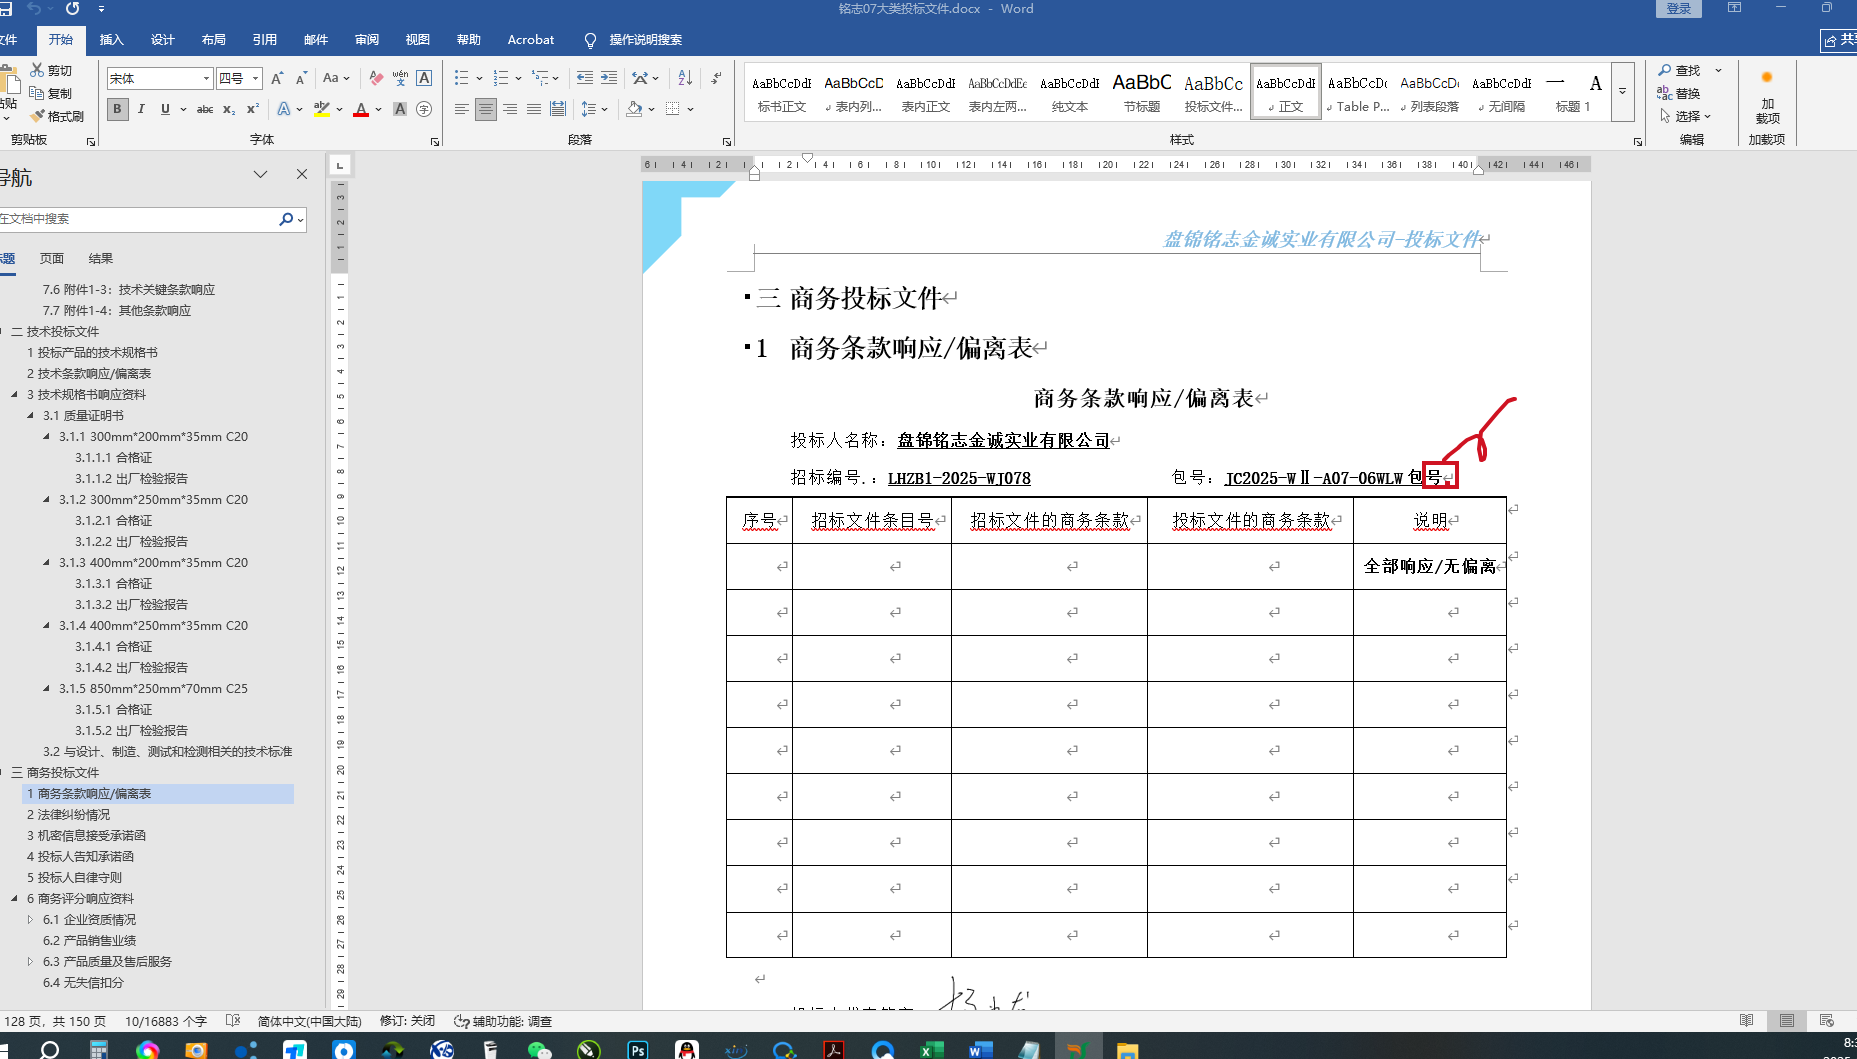Collapse the 3.1.1 300mm*200mm*35mm C20 heading

[x=46, y=437]
